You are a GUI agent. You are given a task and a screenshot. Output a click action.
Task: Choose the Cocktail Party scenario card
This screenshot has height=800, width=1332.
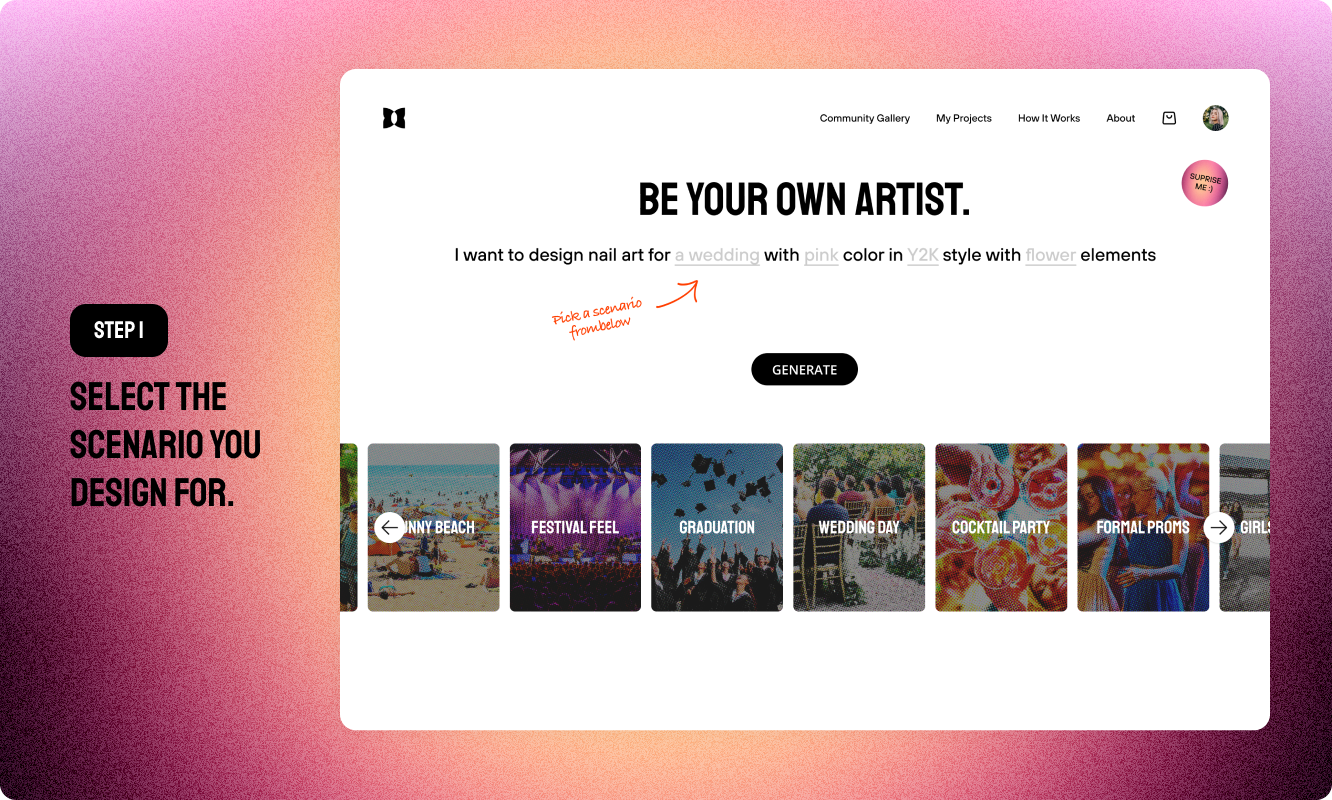[1001, 527]
